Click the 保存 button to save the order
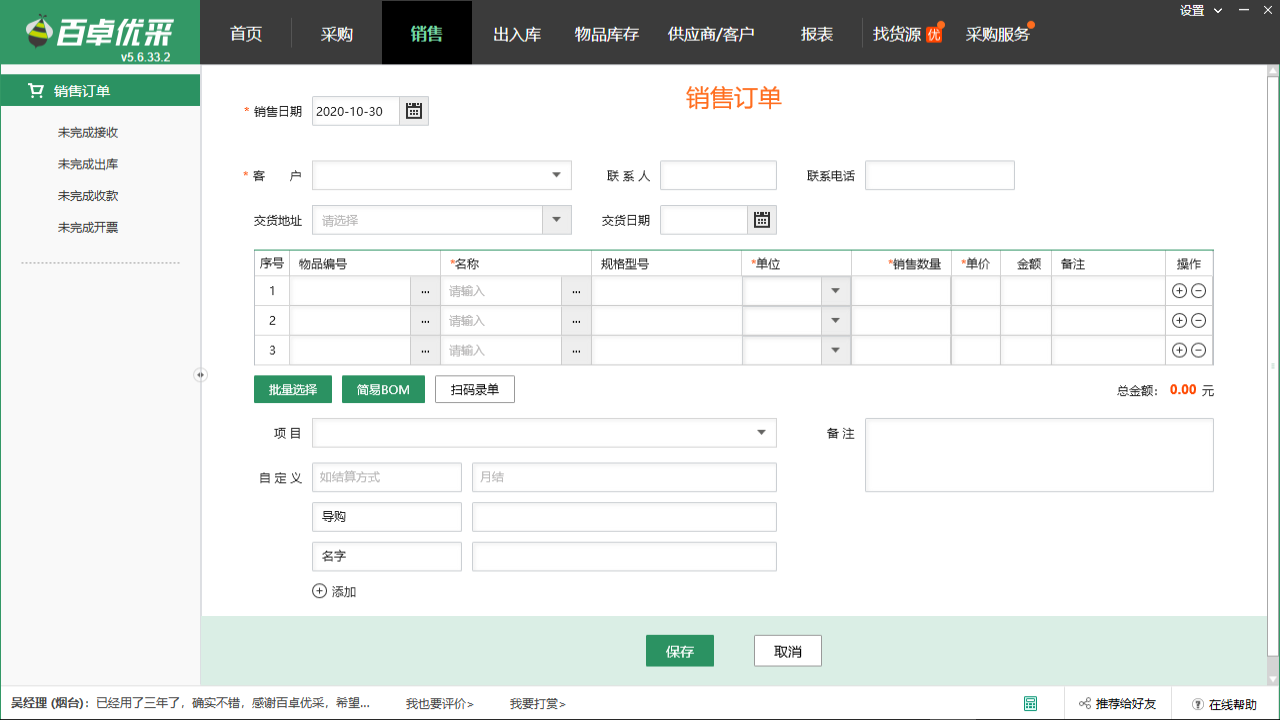 [679, 650]
